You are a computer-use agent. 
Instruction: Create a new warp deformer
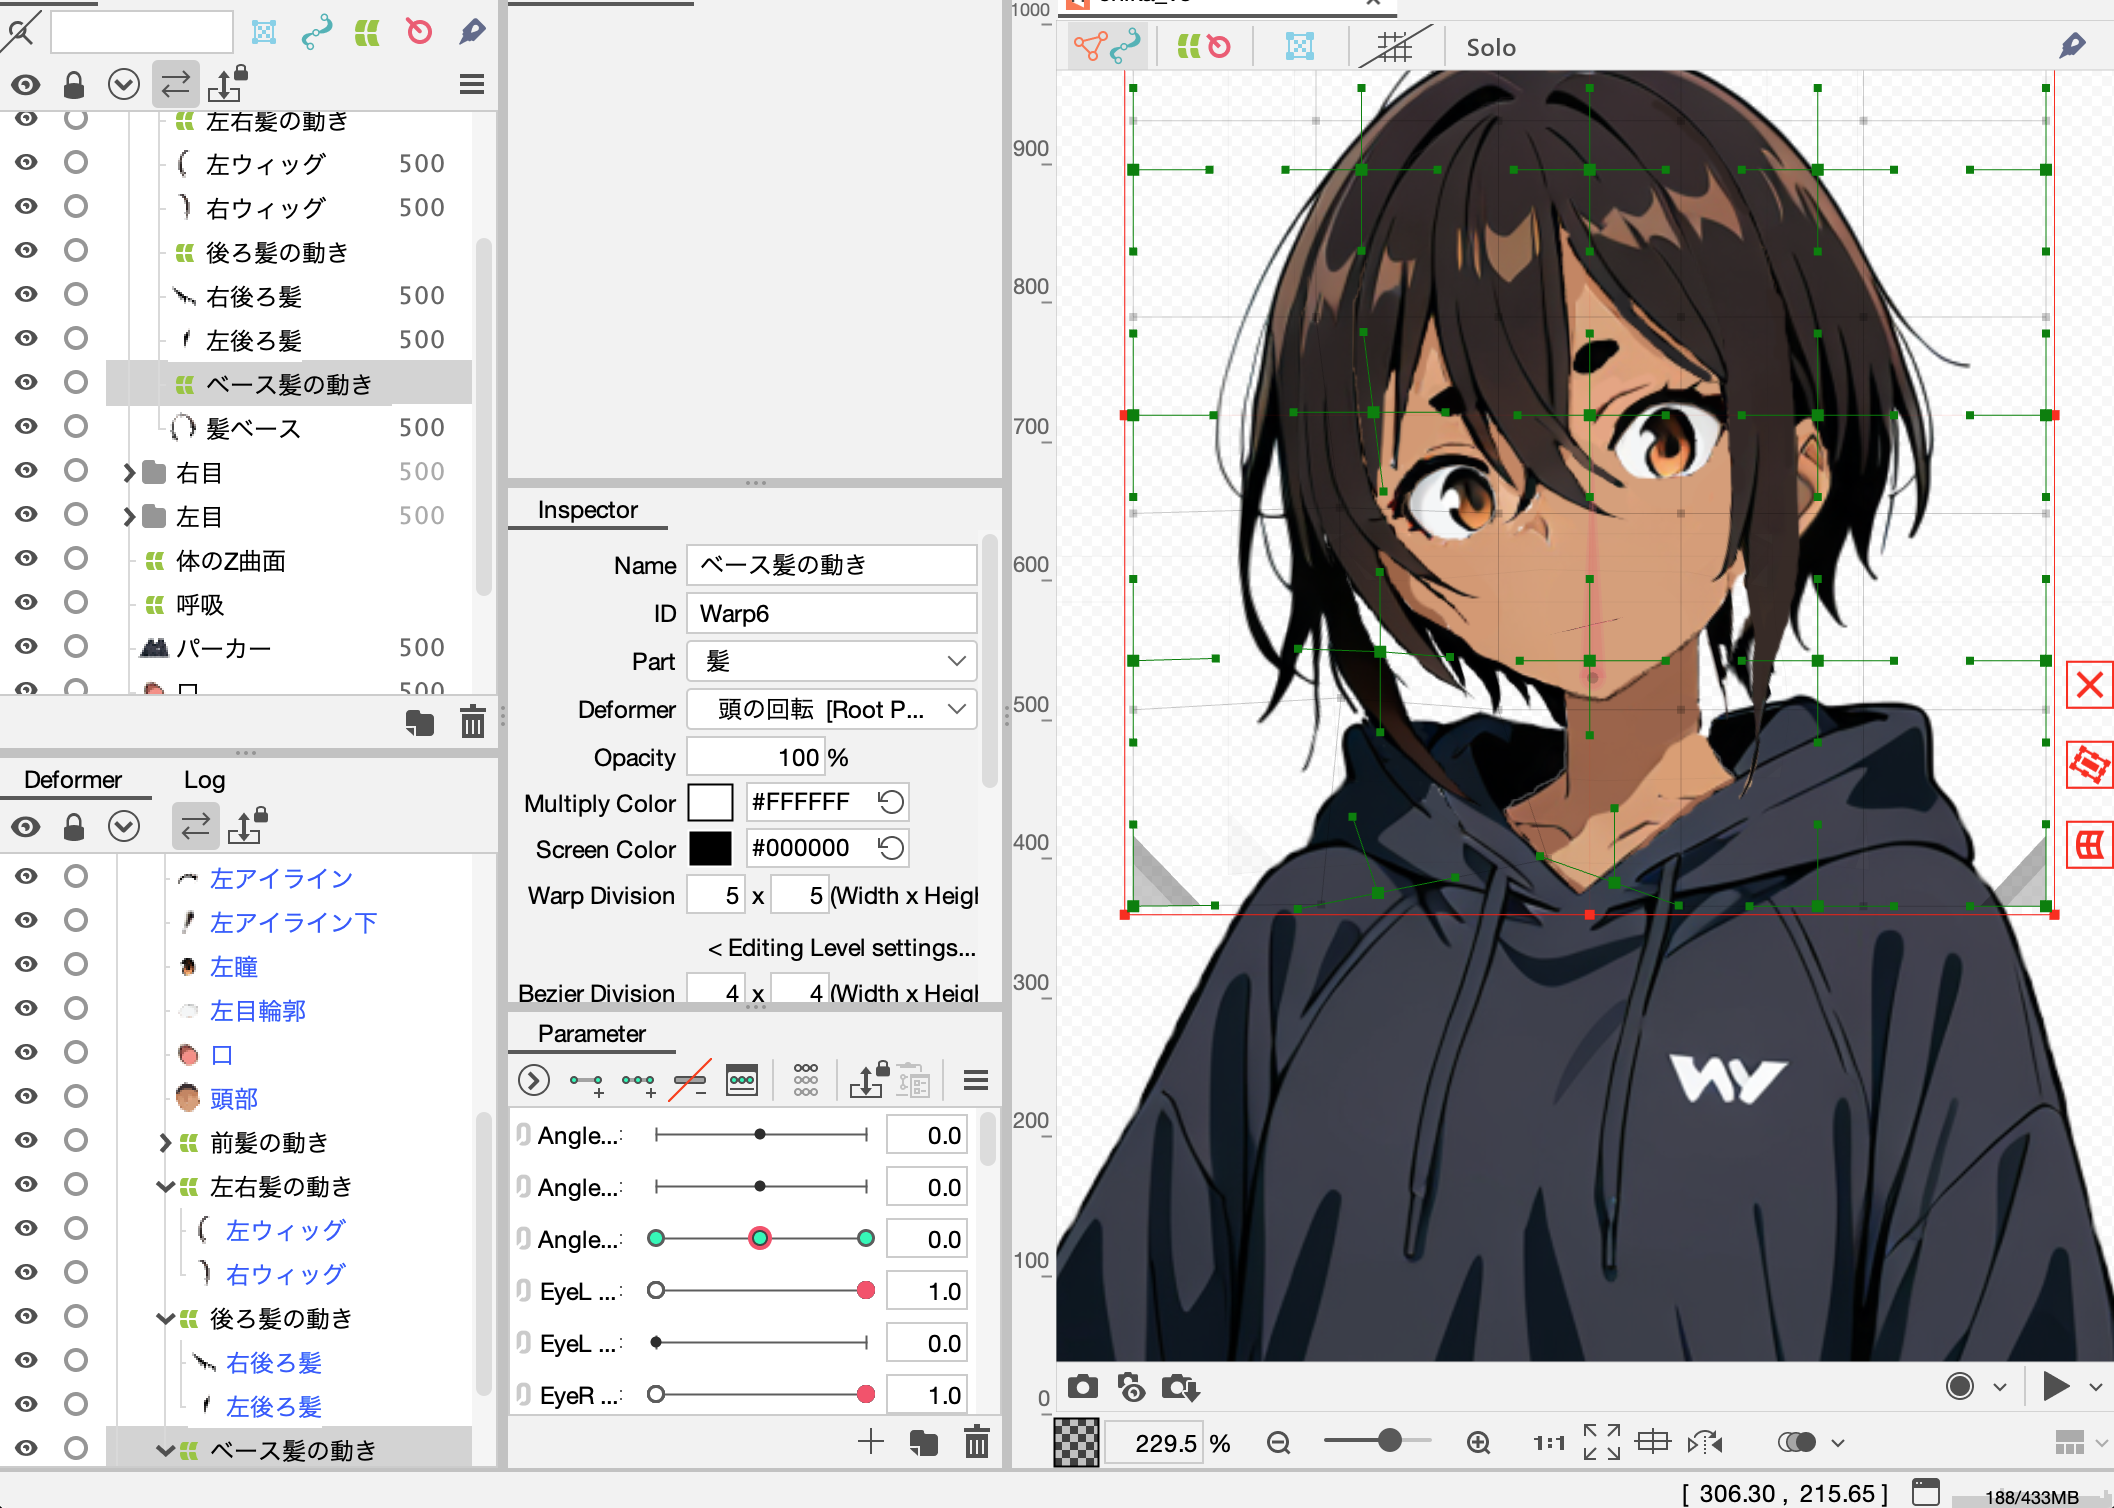coord(367,31)
